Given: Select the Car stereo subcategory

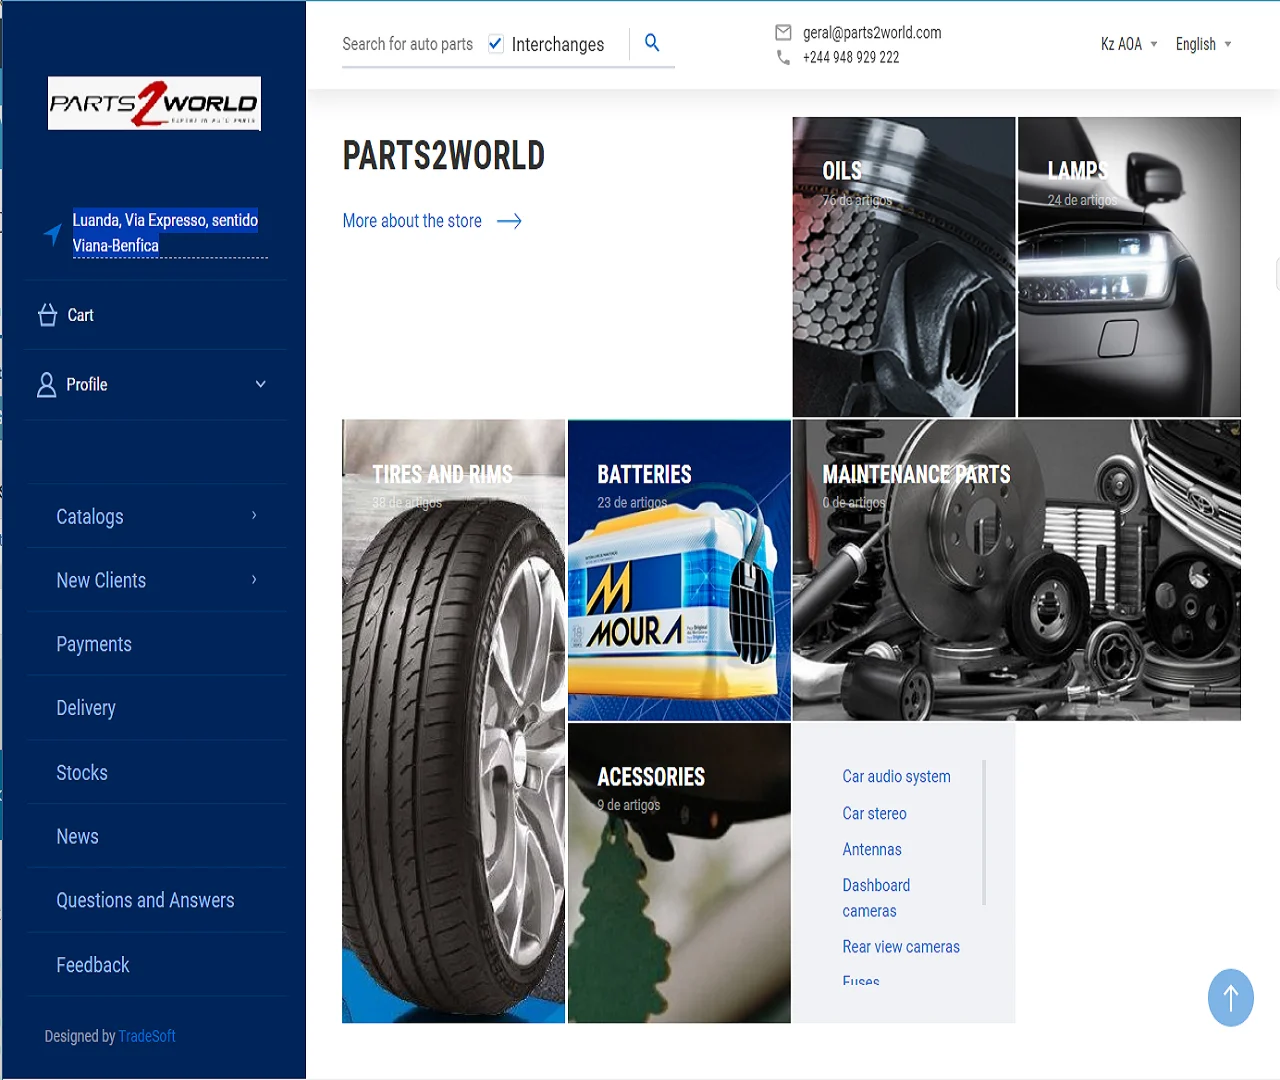Looking at the screenshot, I should point(875,813).
